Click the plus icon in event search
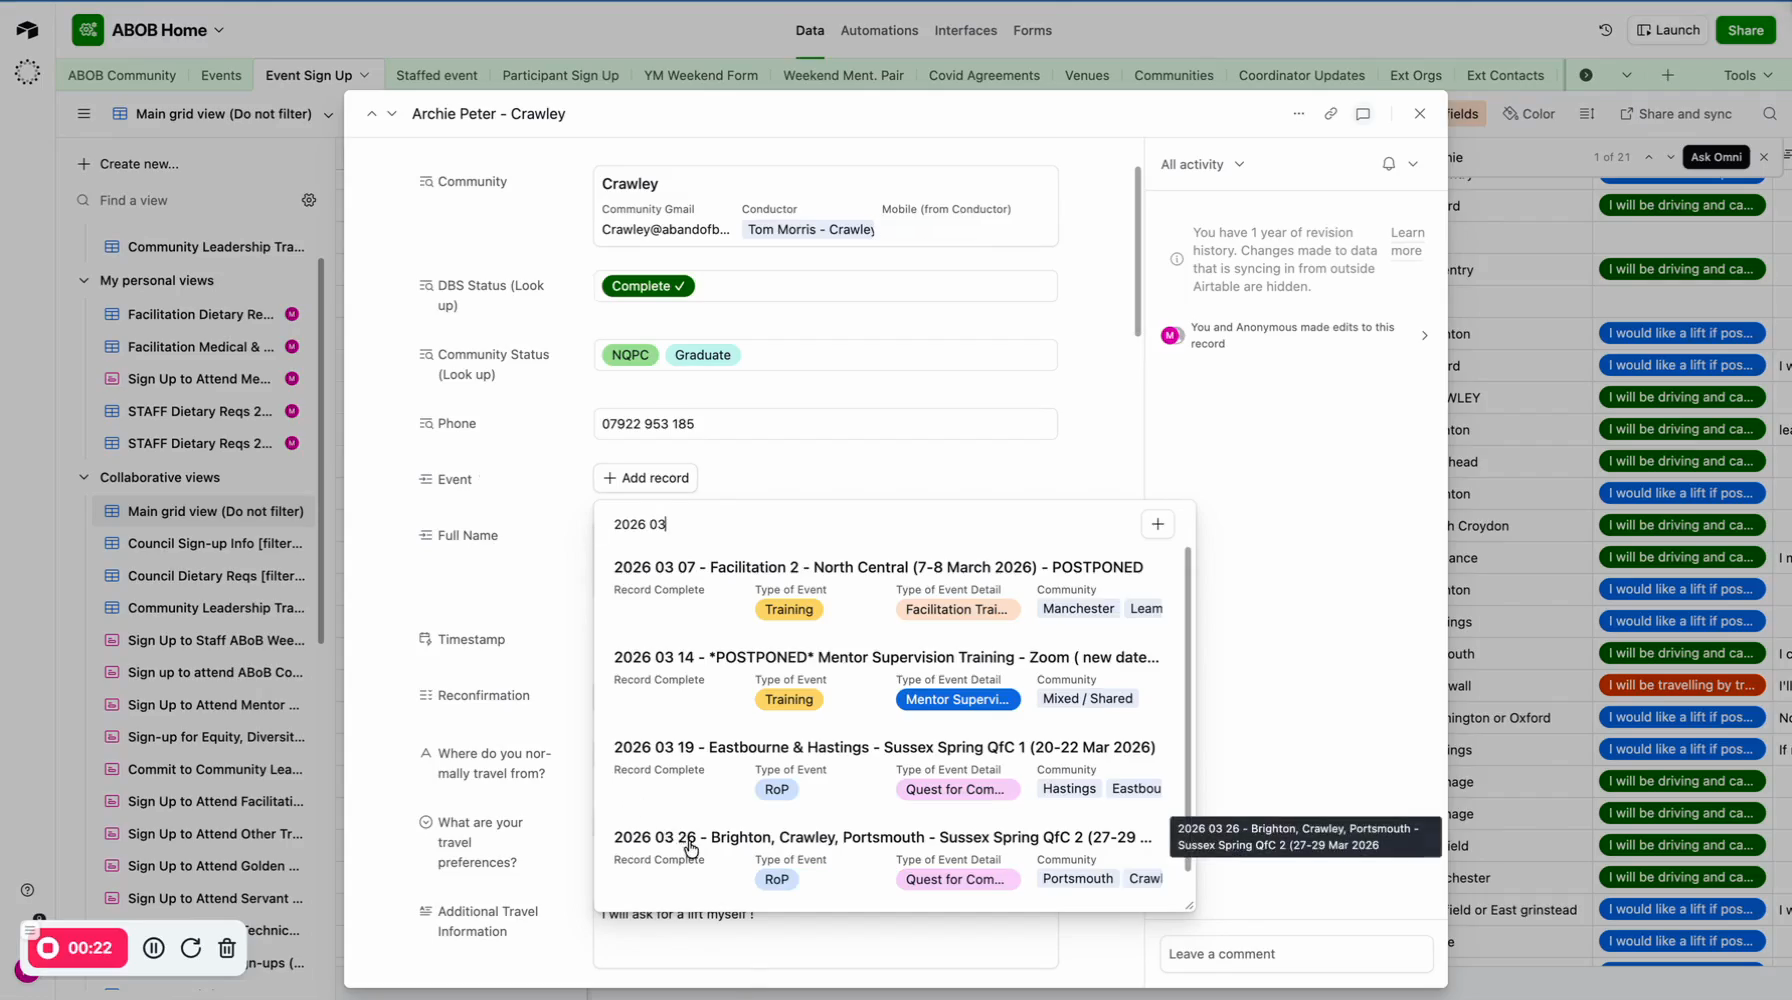 [x=1157, y=524]
